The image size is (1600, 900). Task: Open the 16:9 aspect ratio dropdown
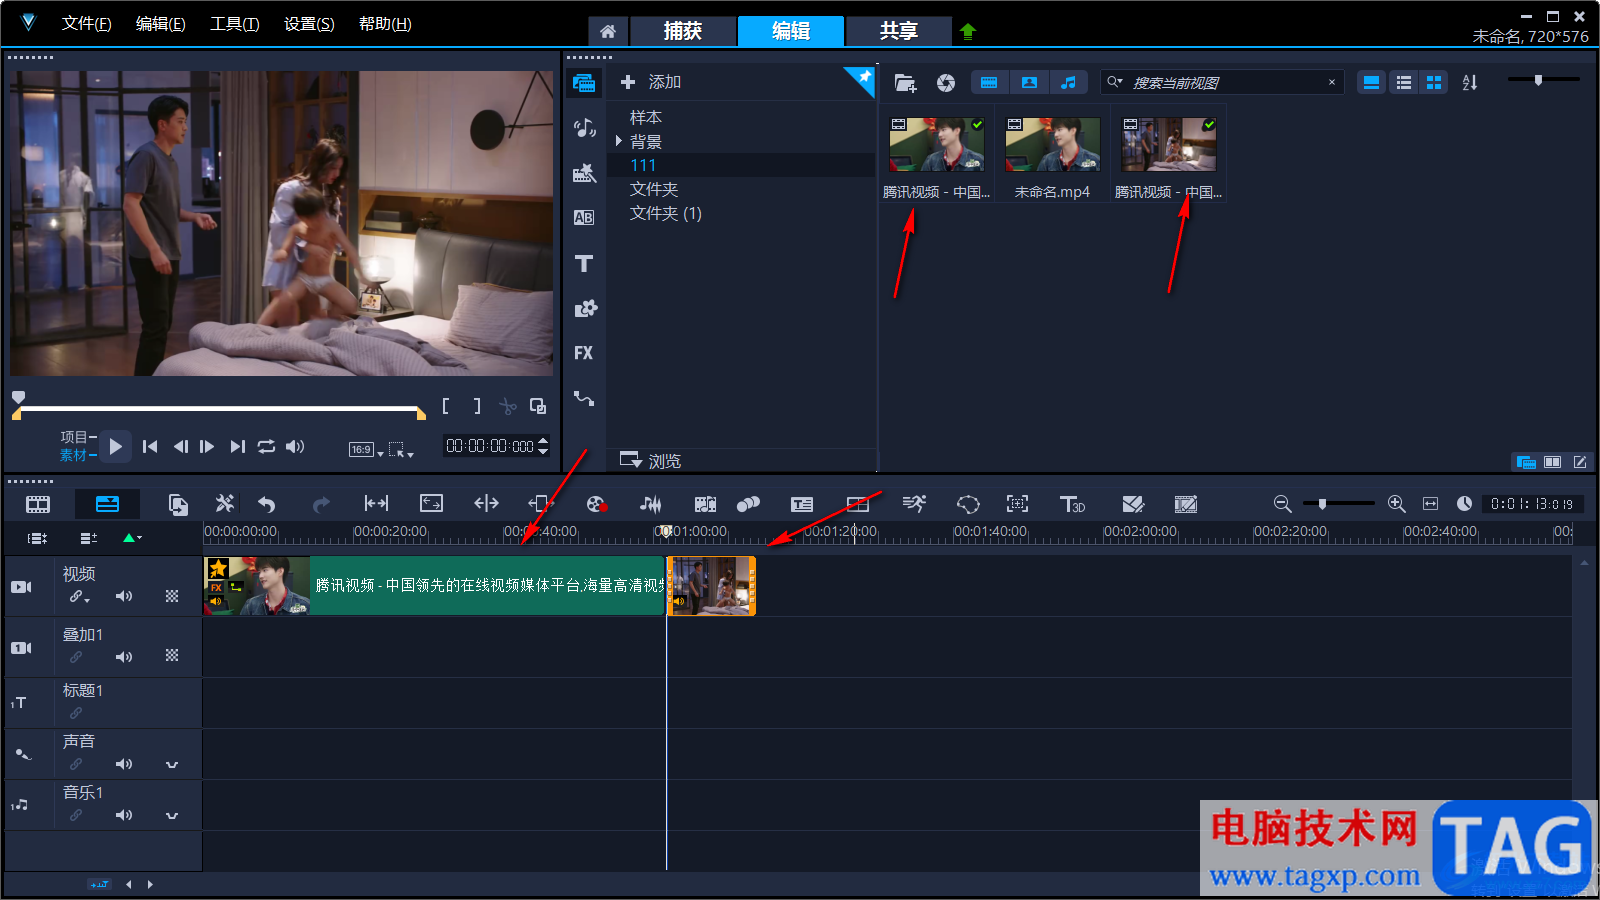(366, 450)
